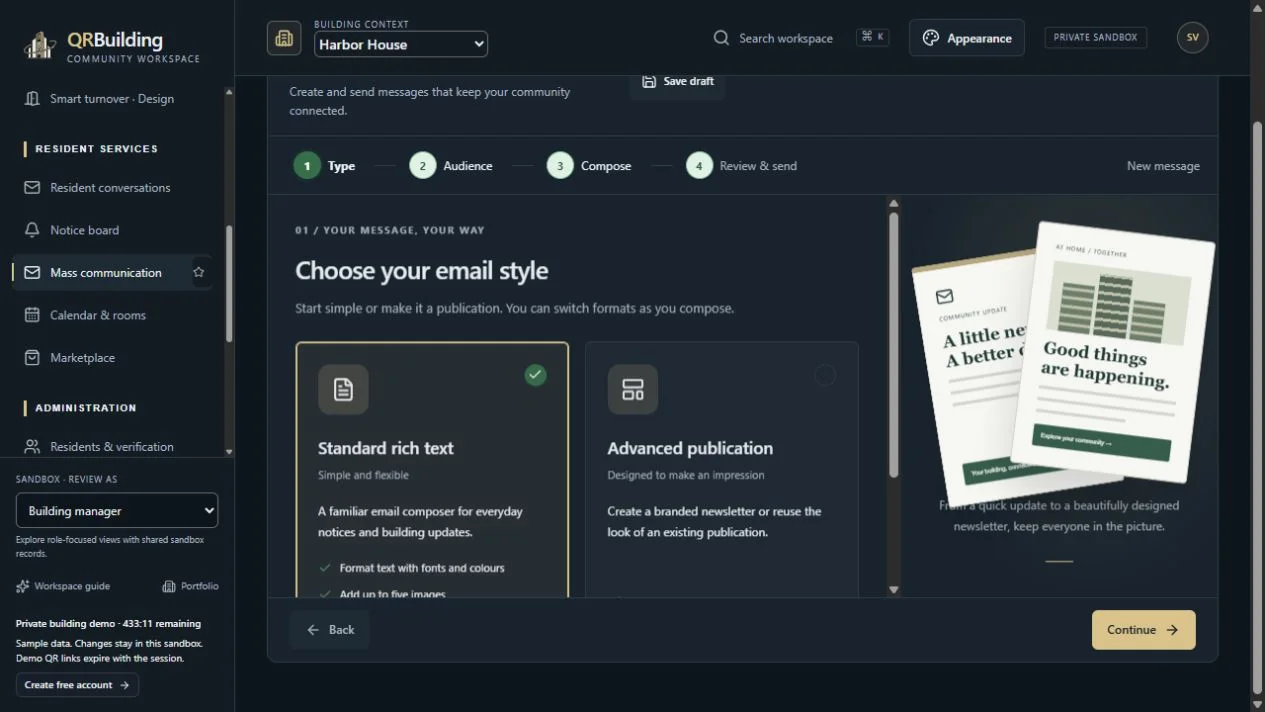Image resolution: width=1265 pixels, height=712 pixels.
Task: Click the palette icon in Appearance
Action: 931,38
